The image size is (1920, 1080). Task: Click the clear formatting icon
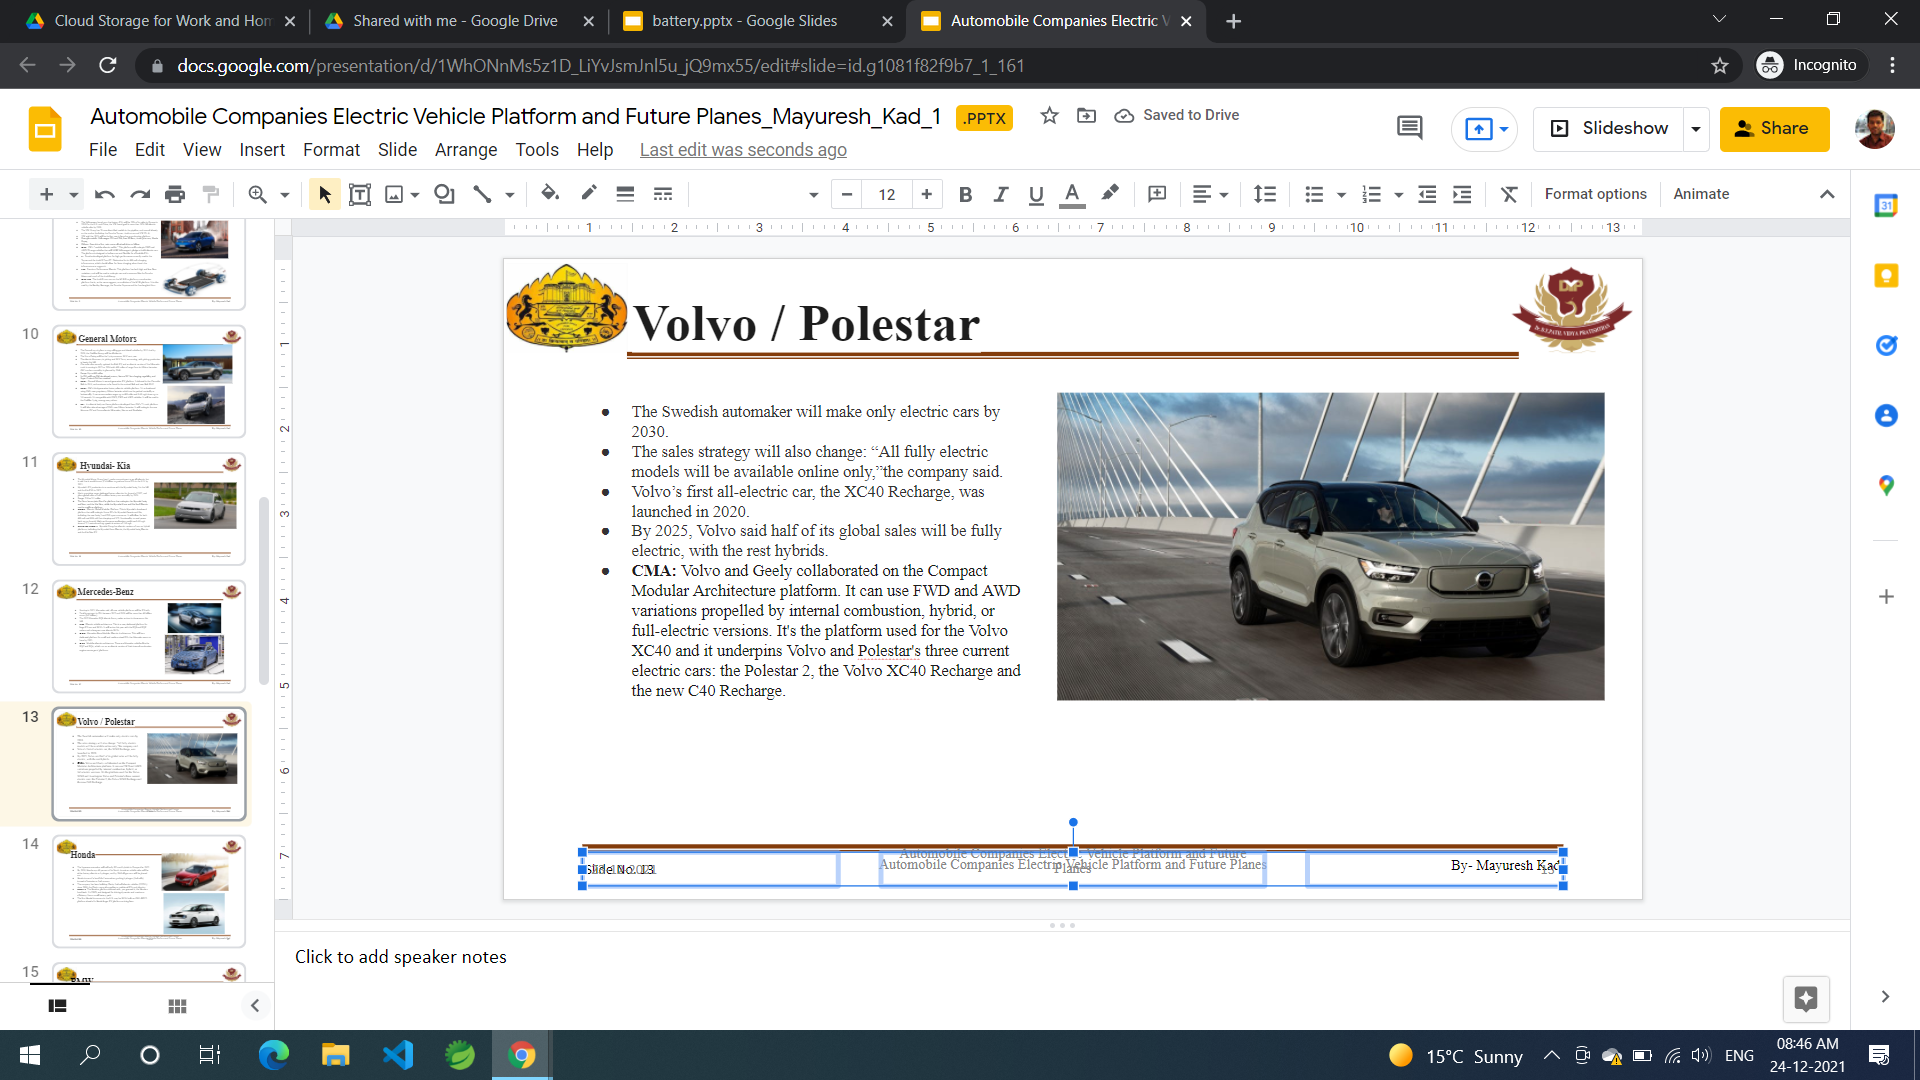tap(1509, 194)
